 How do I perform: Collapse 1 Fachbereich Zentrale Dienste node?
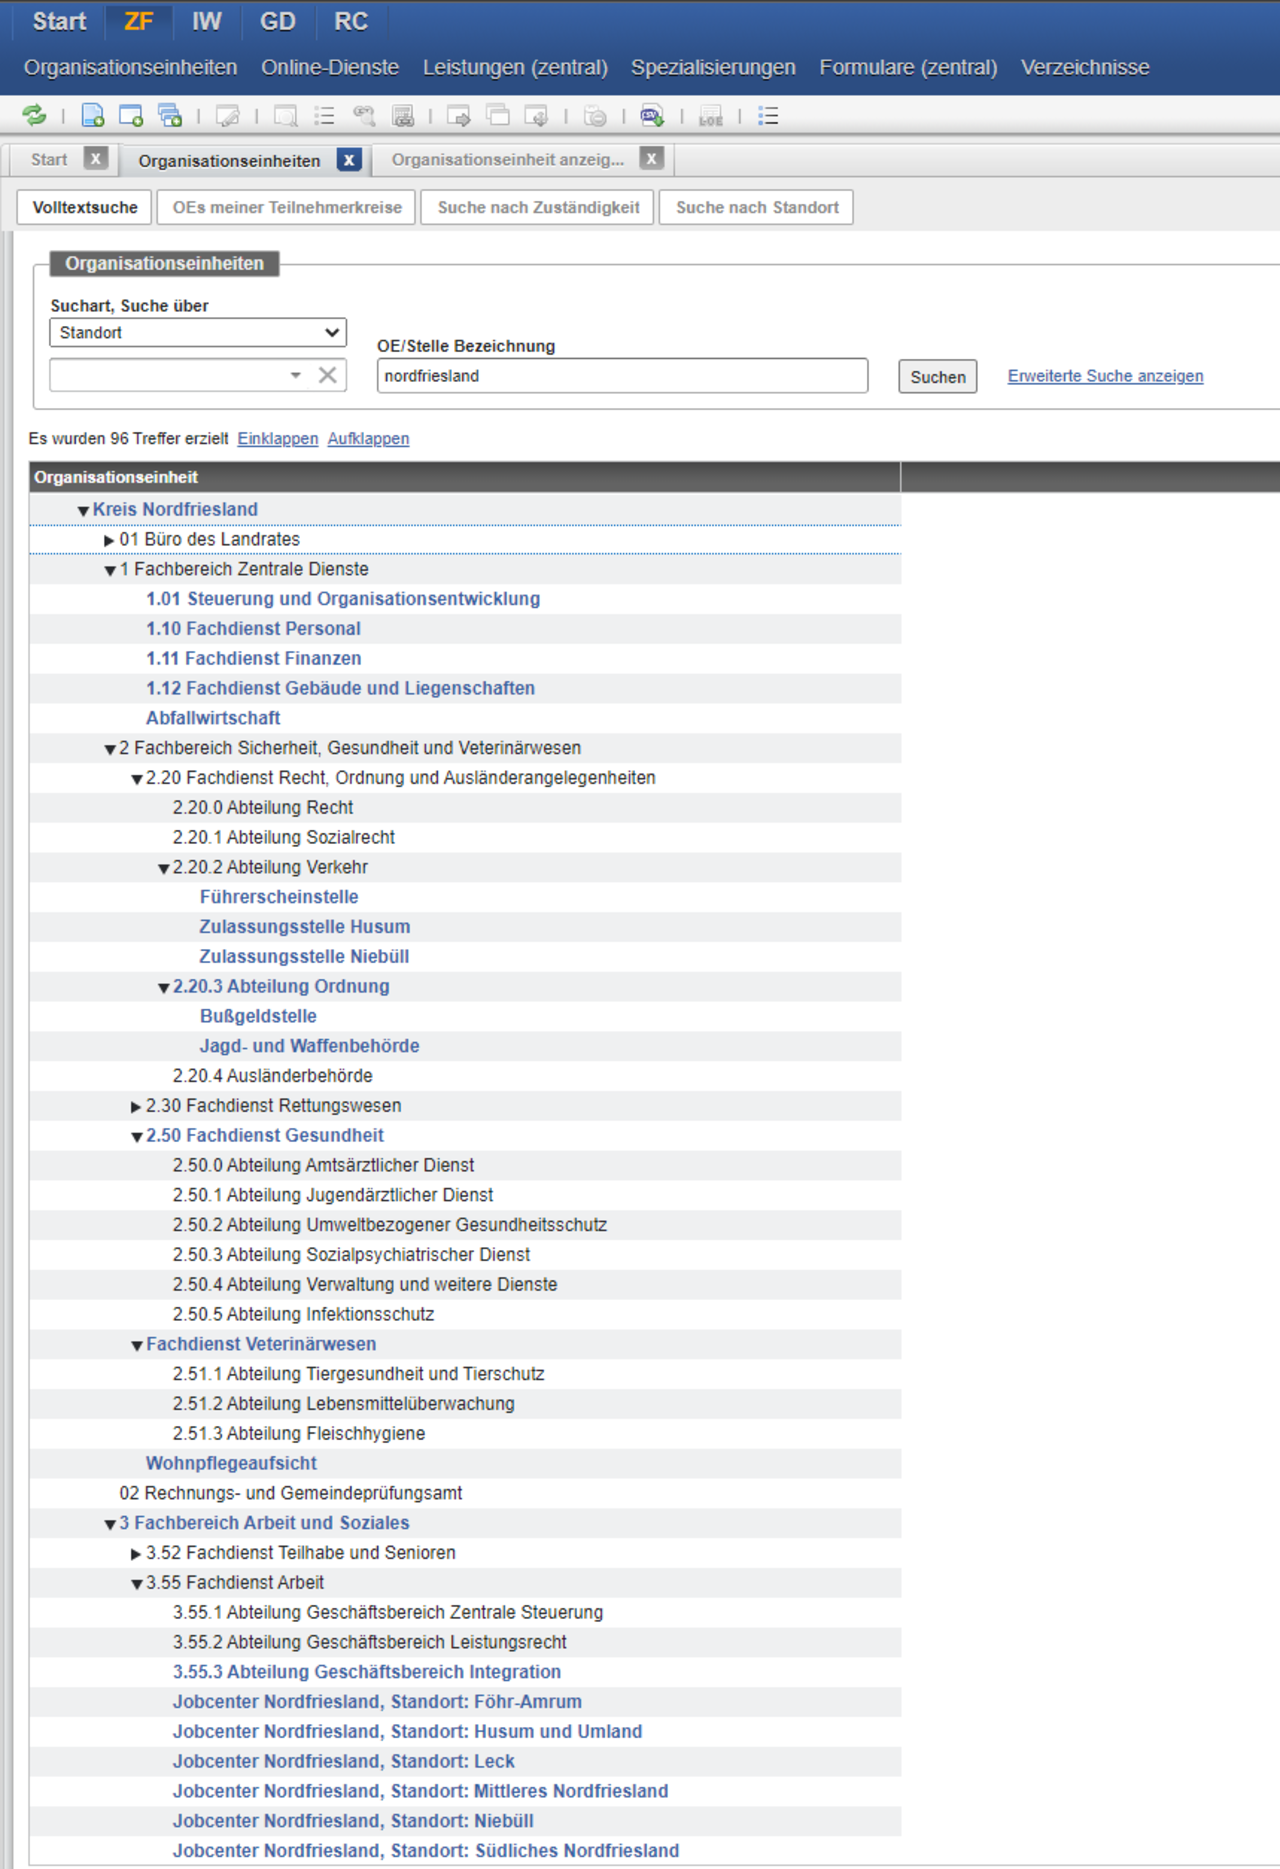point(110,571)
